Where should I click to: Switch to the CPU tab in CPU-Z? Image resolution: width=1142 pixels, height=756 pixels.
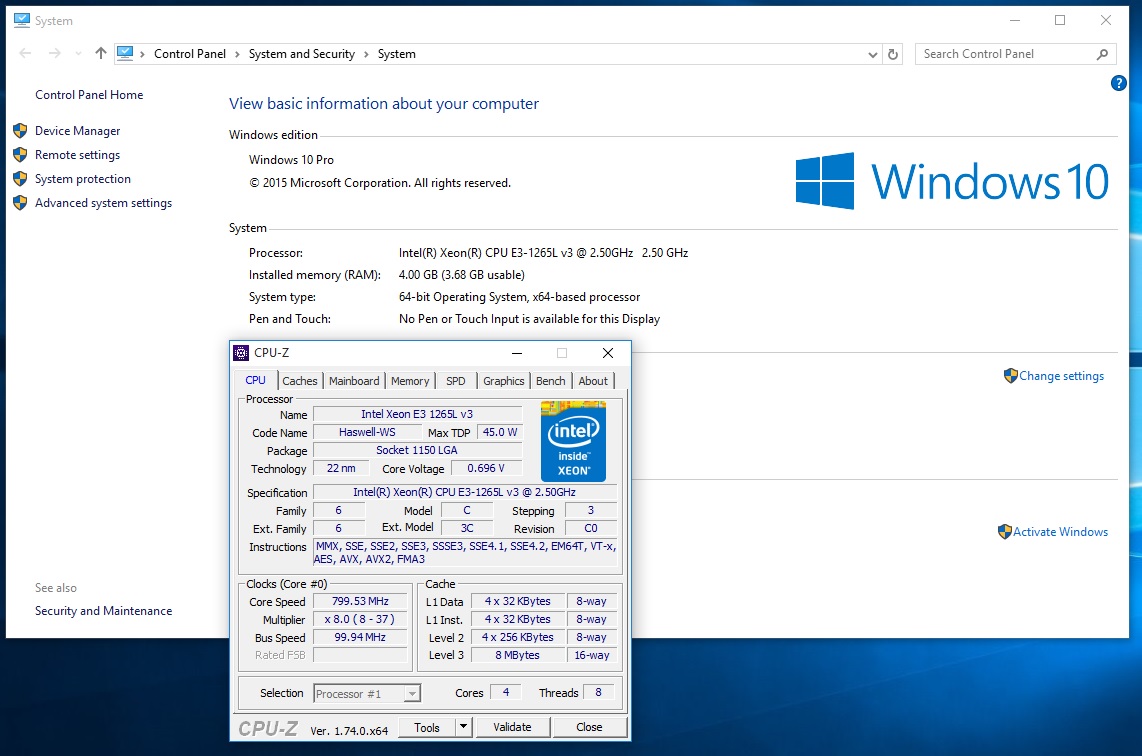tap(256, 380)
